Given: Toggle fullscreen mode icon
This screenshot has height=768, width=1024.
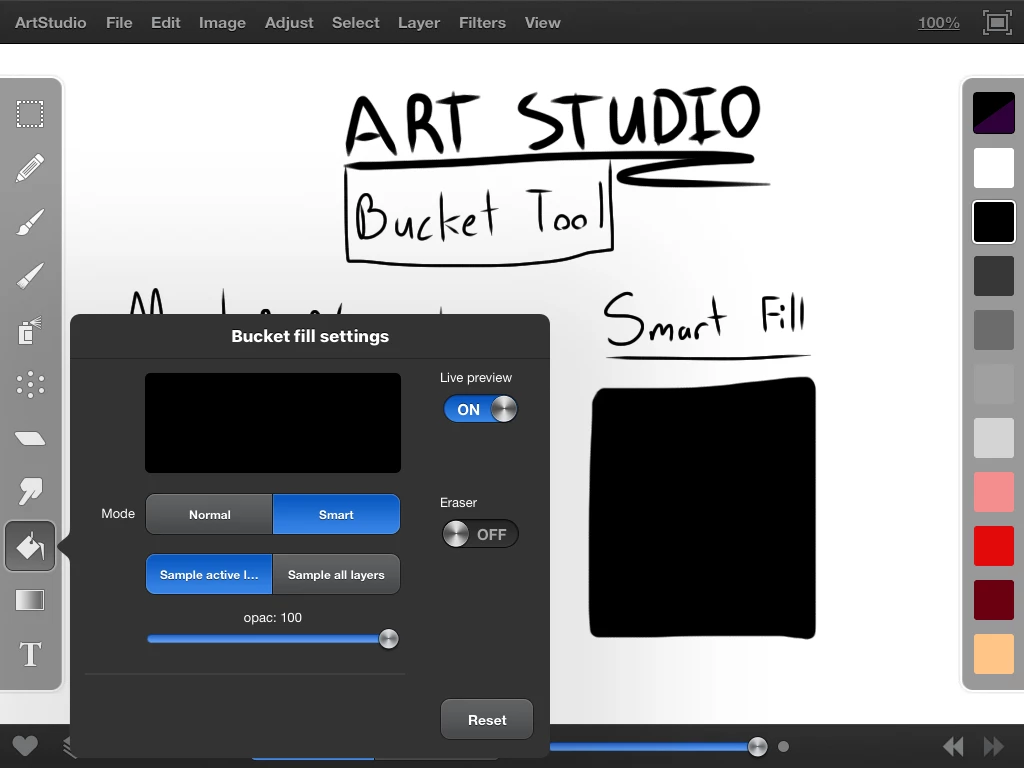Looking at the screenshot, I should (997, 22).
